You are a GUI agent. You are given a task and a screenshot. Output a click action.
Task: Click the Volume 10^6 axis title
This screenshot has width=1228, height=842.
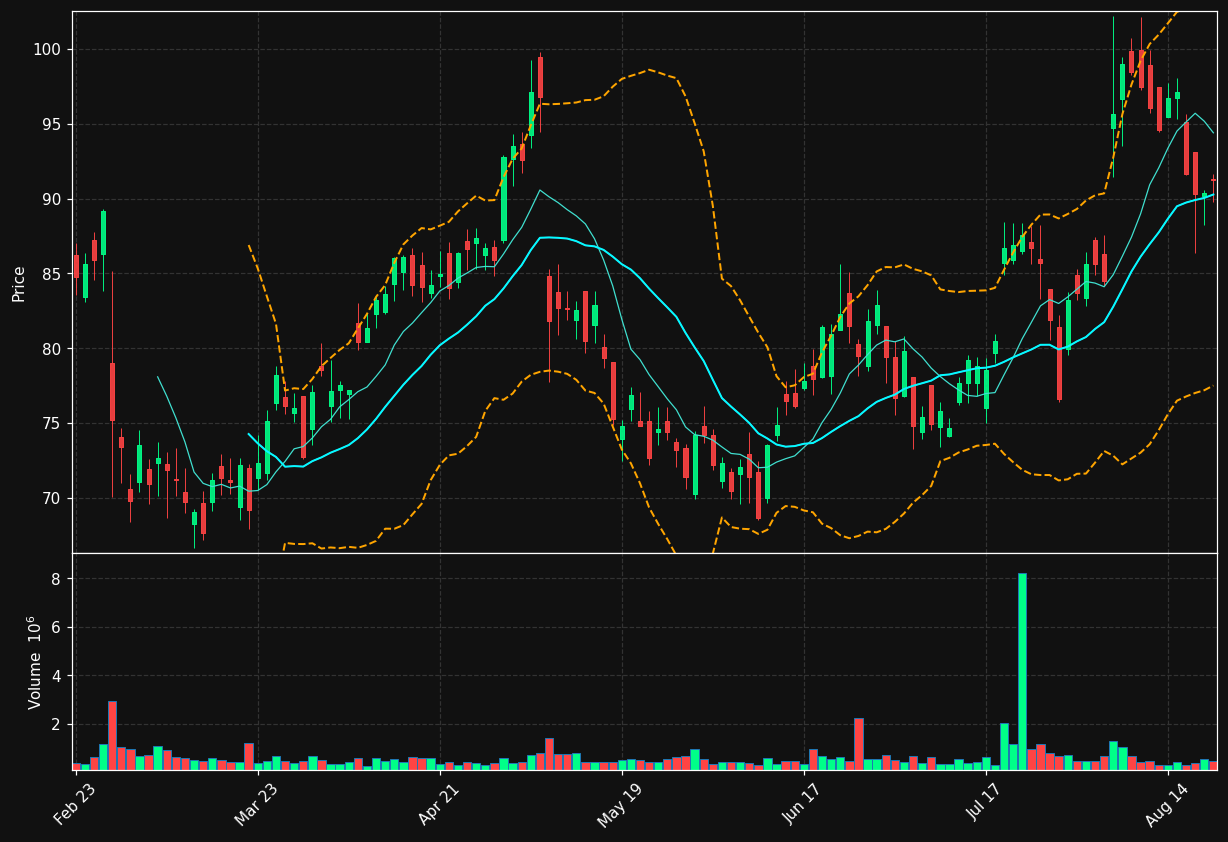34,662
